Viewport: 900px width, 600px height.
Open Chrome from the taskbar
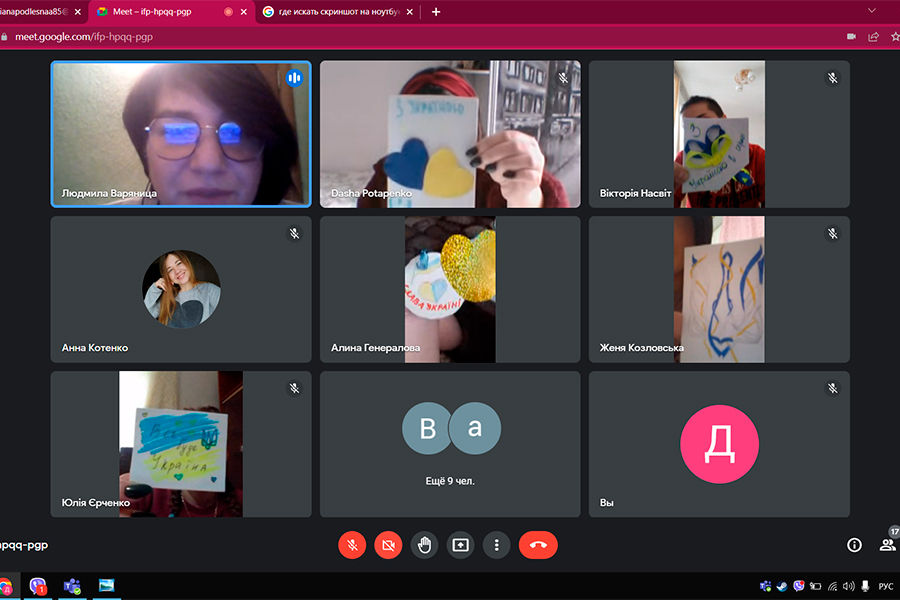click(x=6, y=586)
